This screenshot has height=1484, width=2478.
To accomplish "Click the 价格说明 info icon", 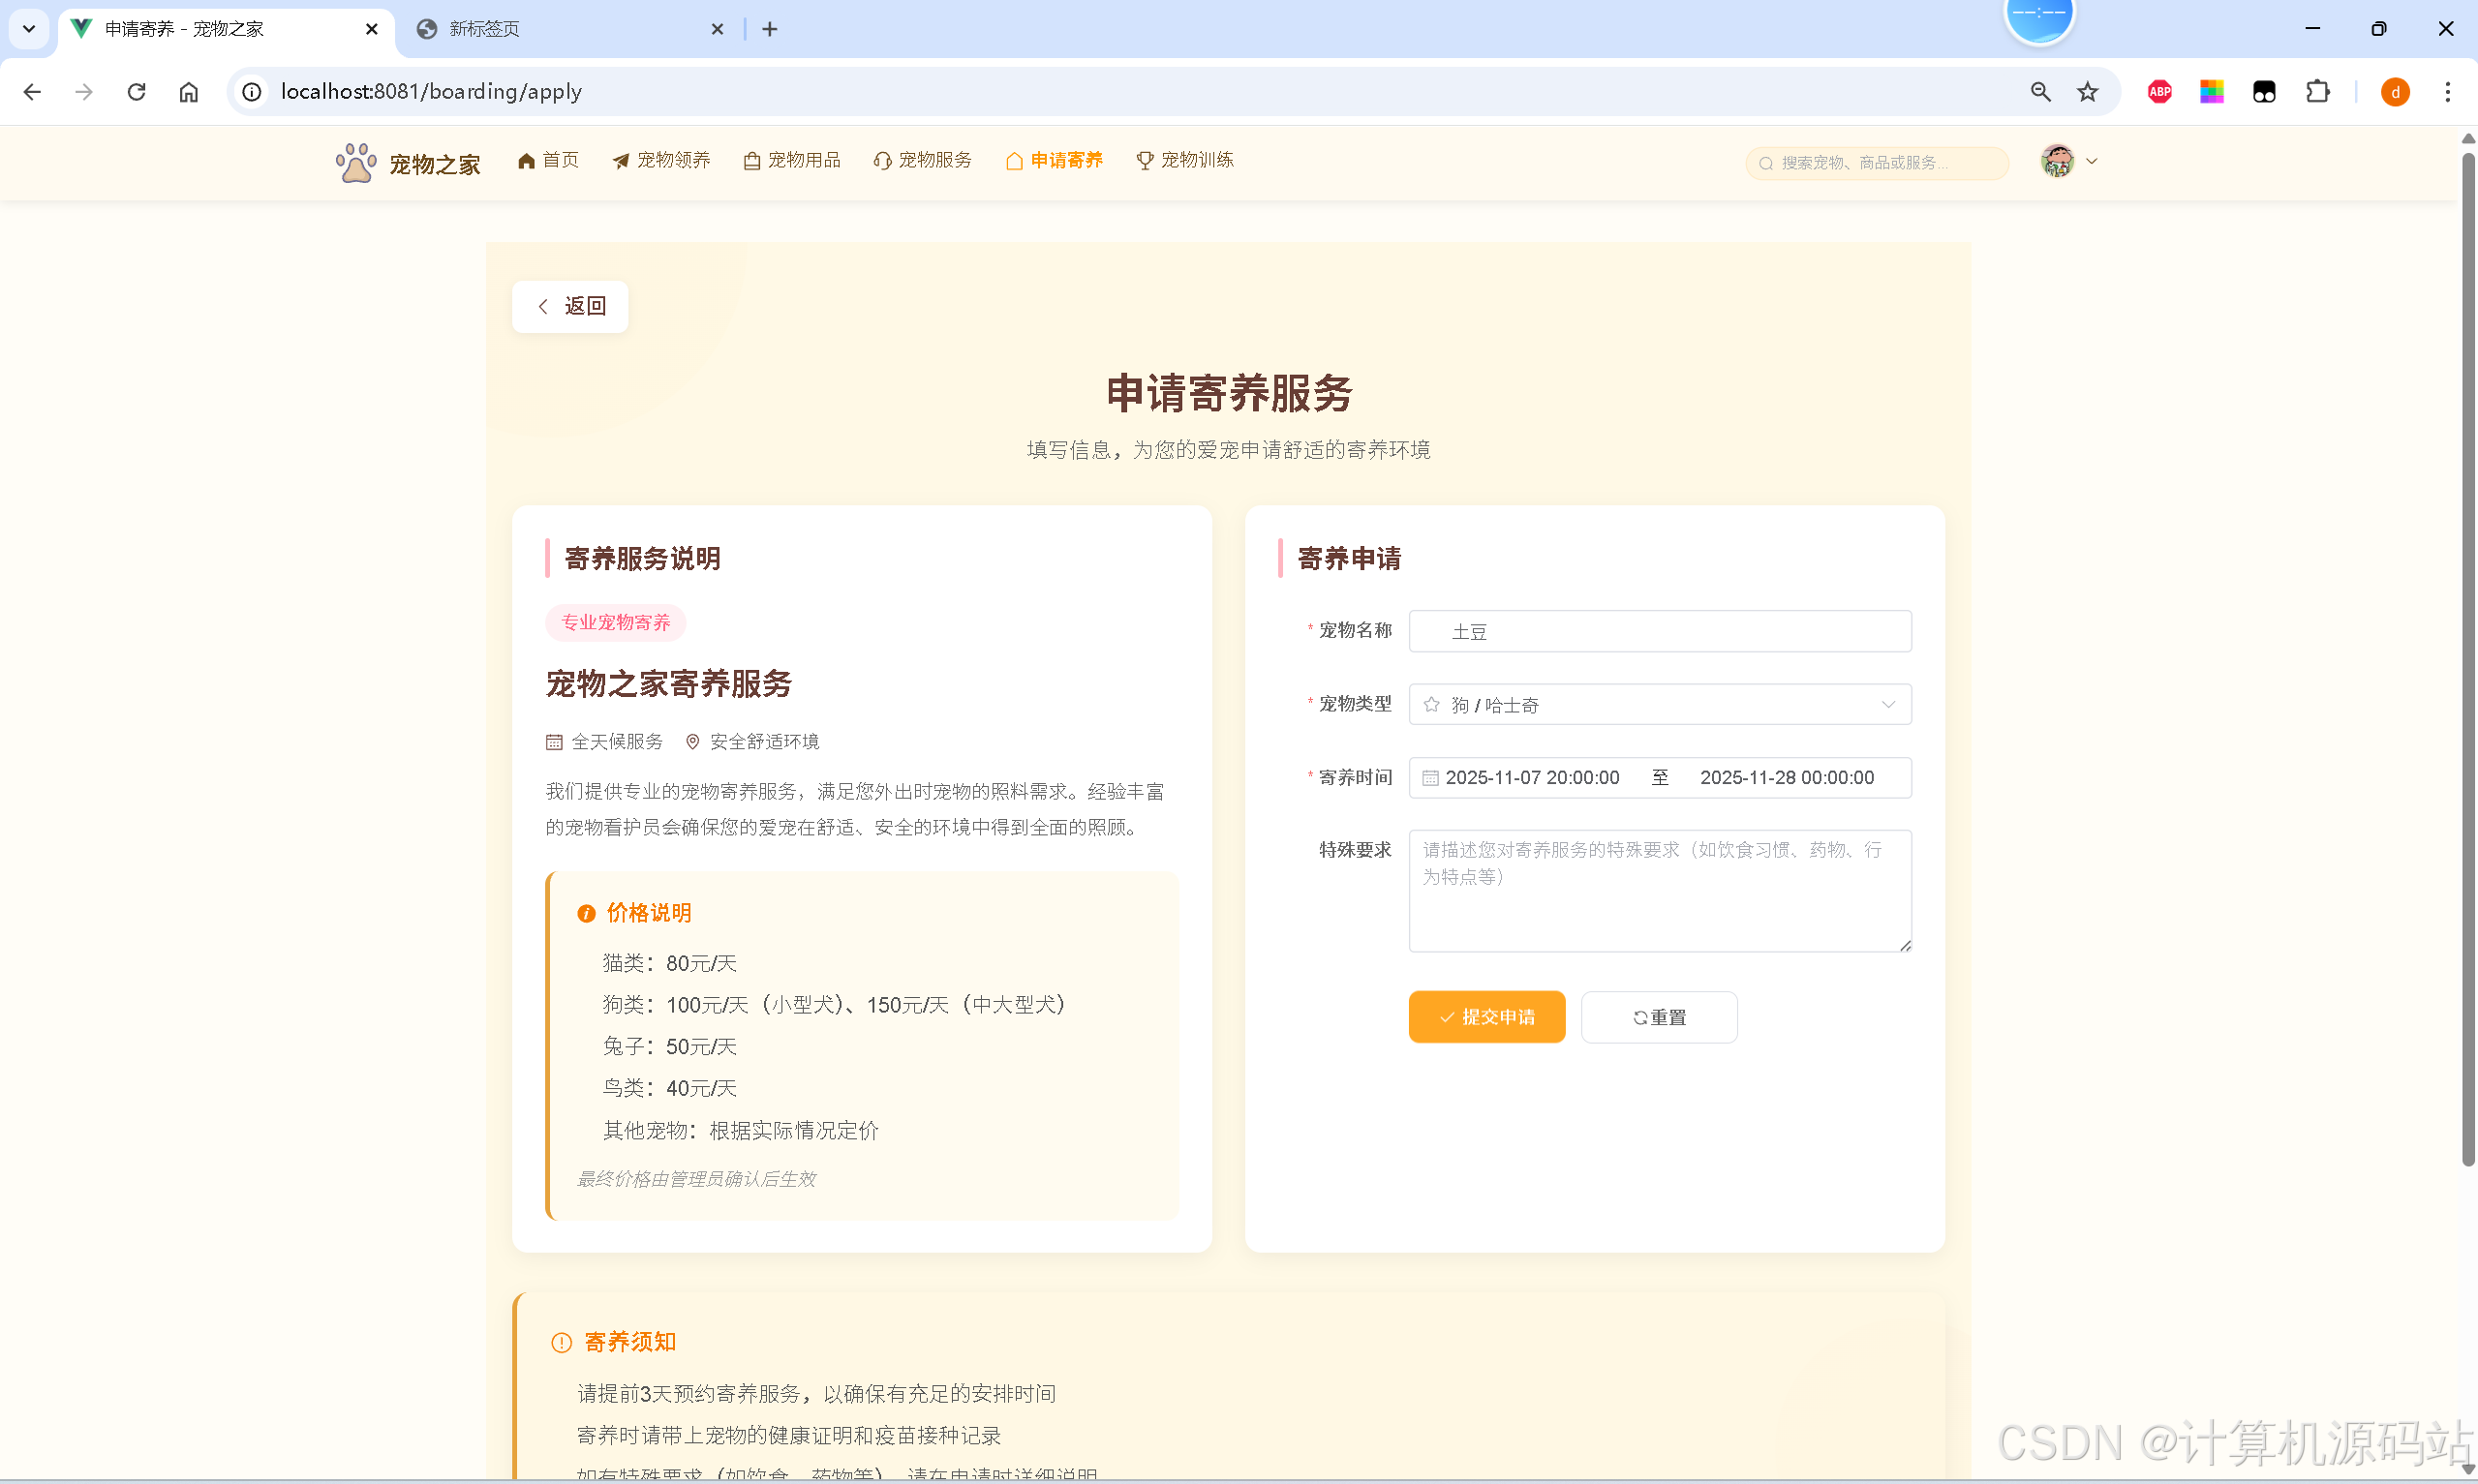I will coord(586,913).
